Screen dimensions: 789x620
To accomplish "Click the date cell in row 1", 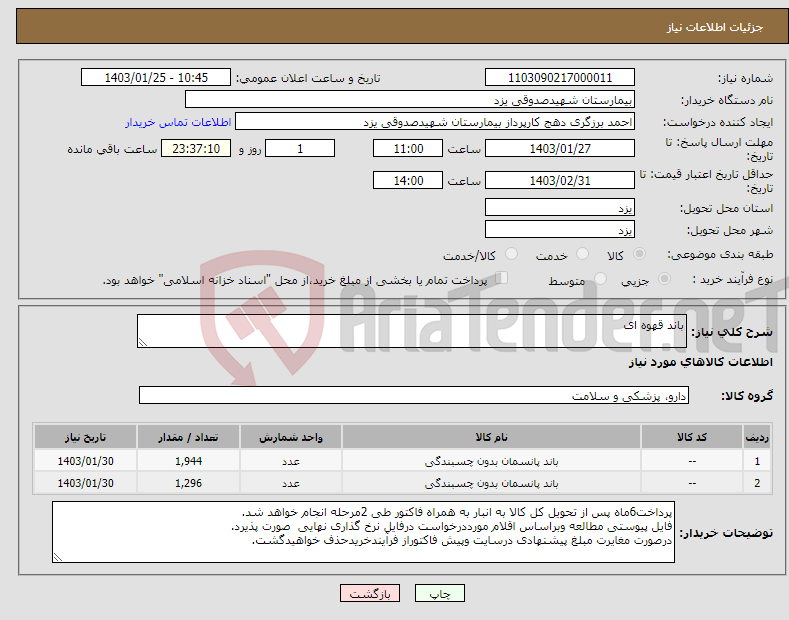I will click(x=86, y=461).
